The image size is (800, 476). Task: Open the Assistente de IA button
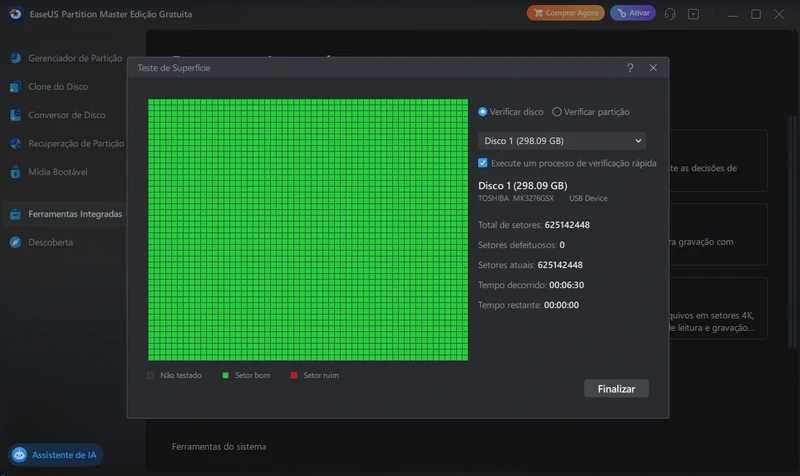(x=55, y=455)
